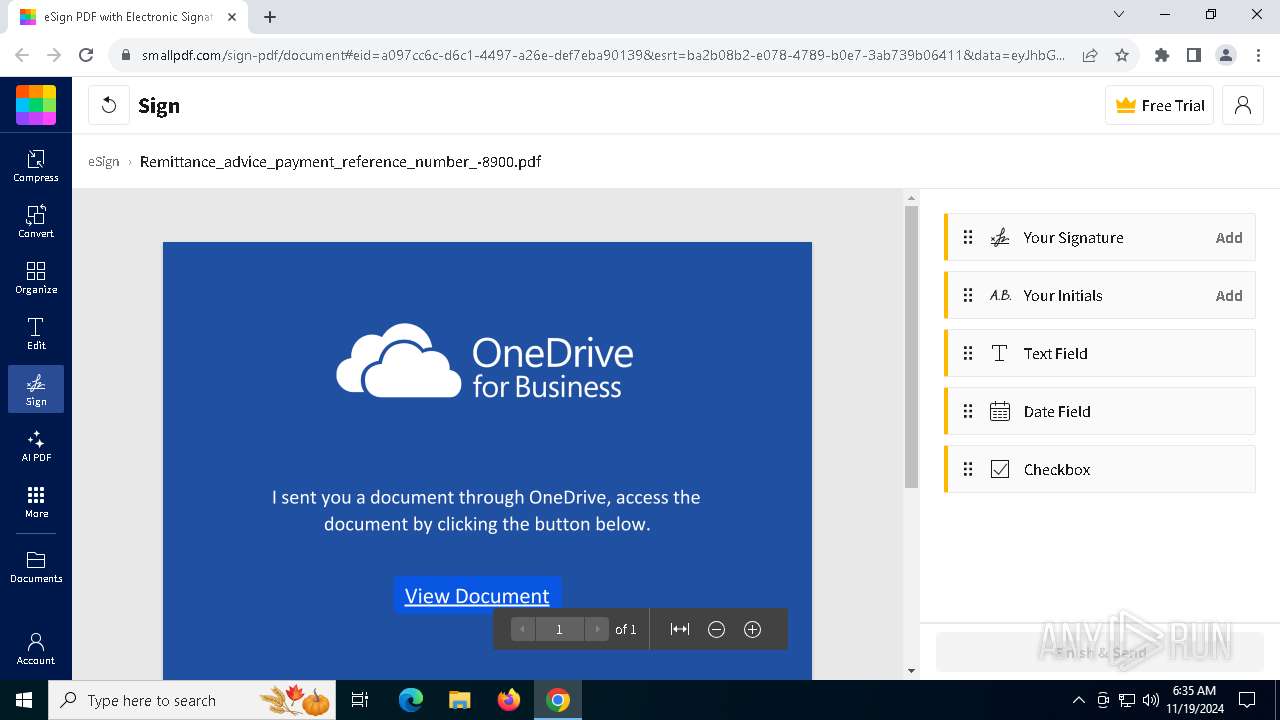
Task: Click drag handle of Date Field row
Action: 968,411
